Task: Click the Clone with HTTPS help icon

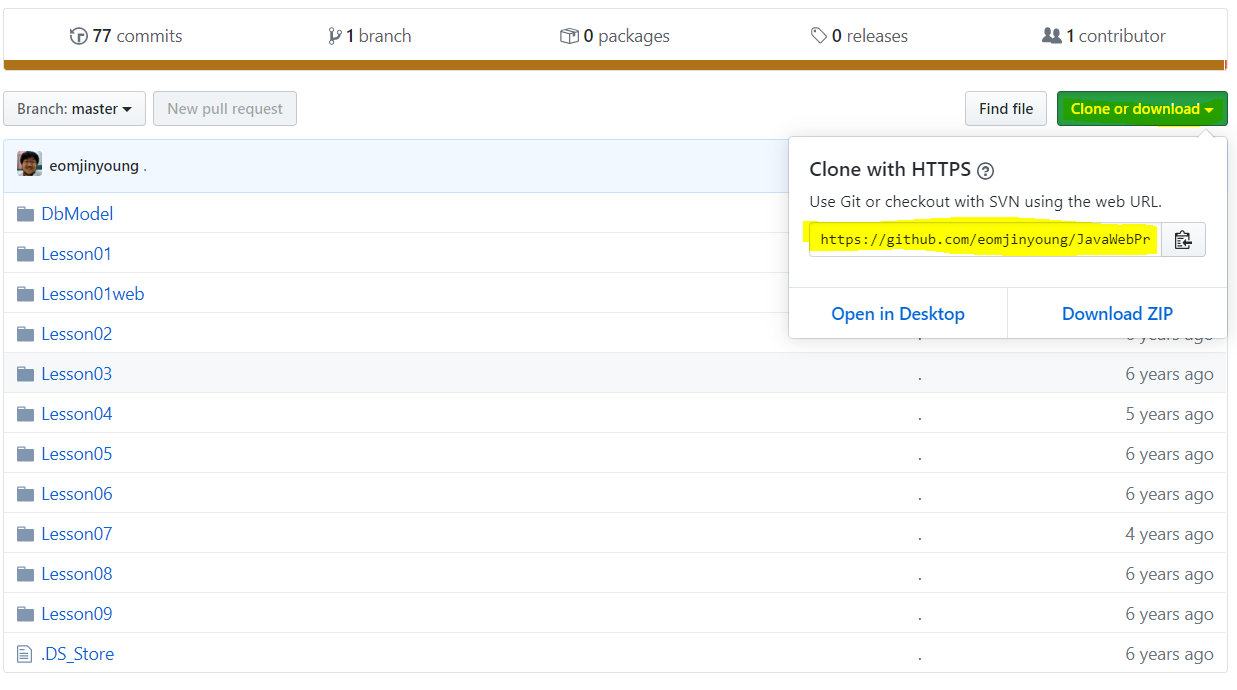Action: coord(986,170)
